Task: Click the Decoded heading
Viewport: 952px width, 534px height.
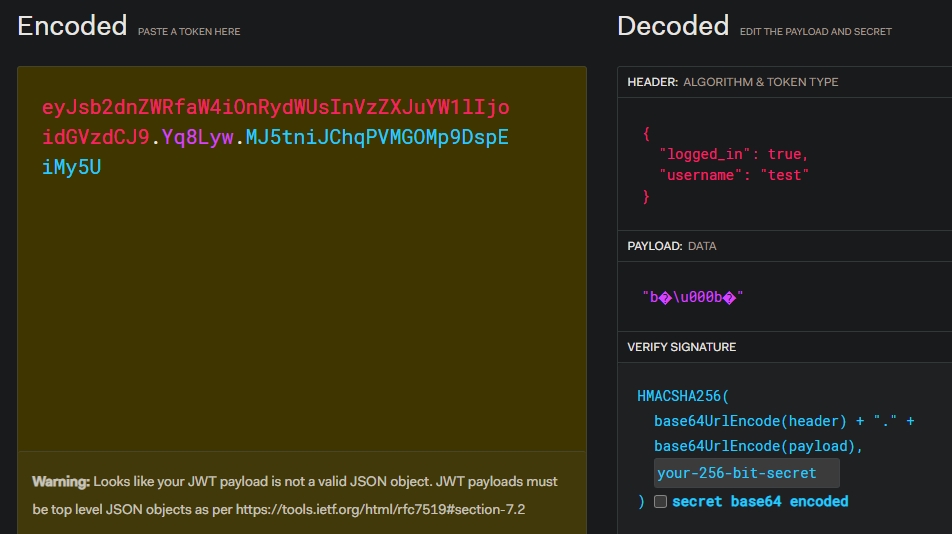Action: (672, 26)
